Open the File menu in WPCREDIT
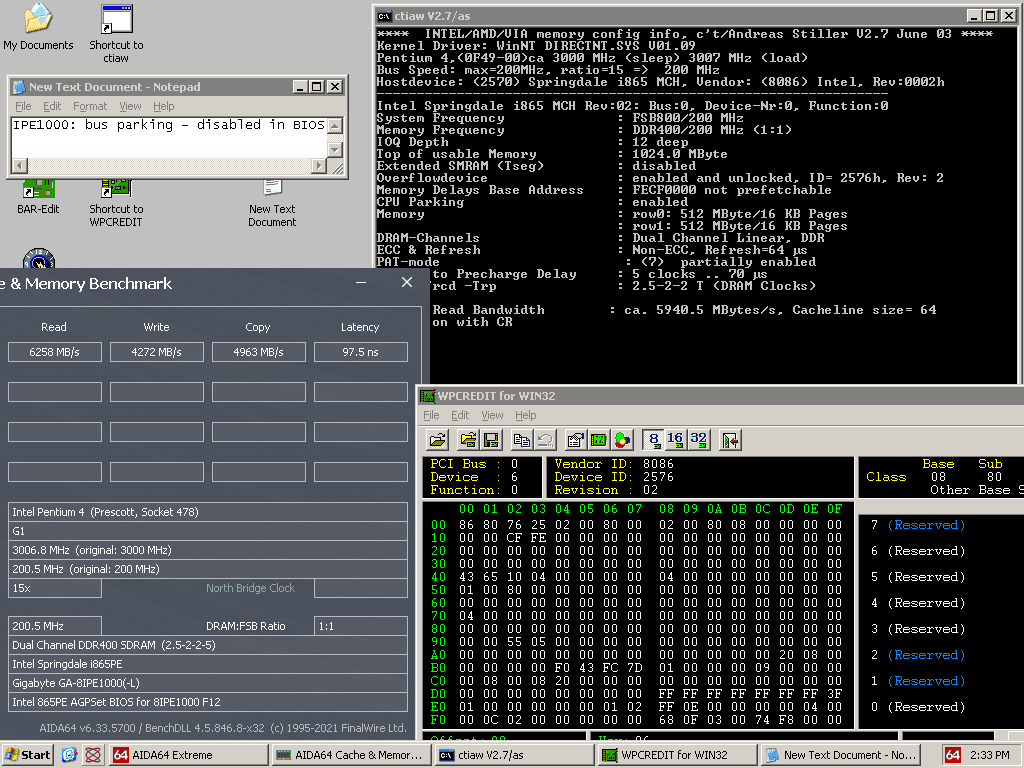The height and width of the screenshot is (768, 1024). (x=431, y=415)
